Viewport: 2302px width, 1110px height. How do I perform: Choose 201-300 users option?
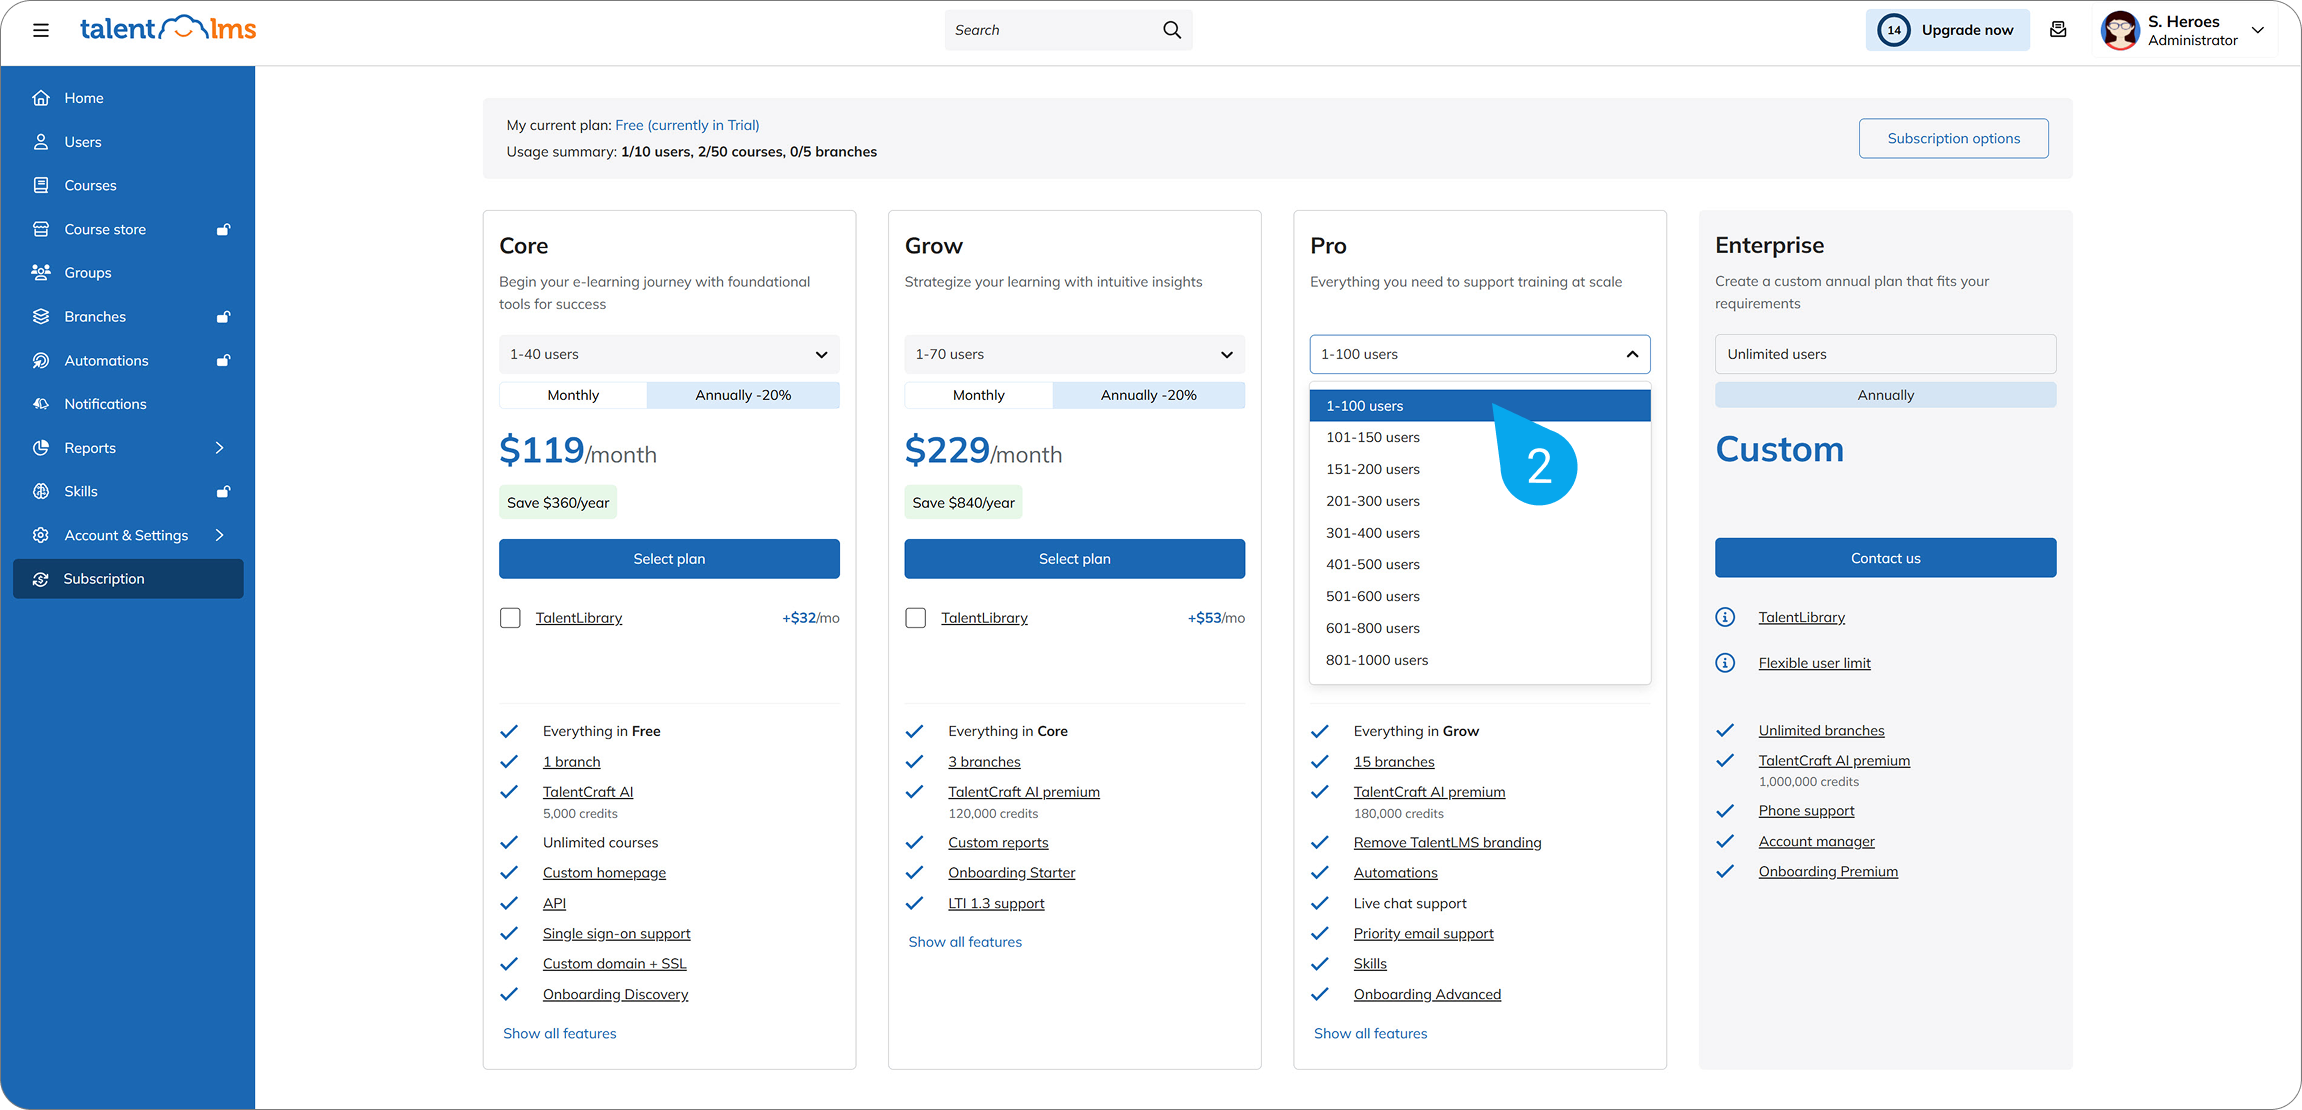(1480, 501)
